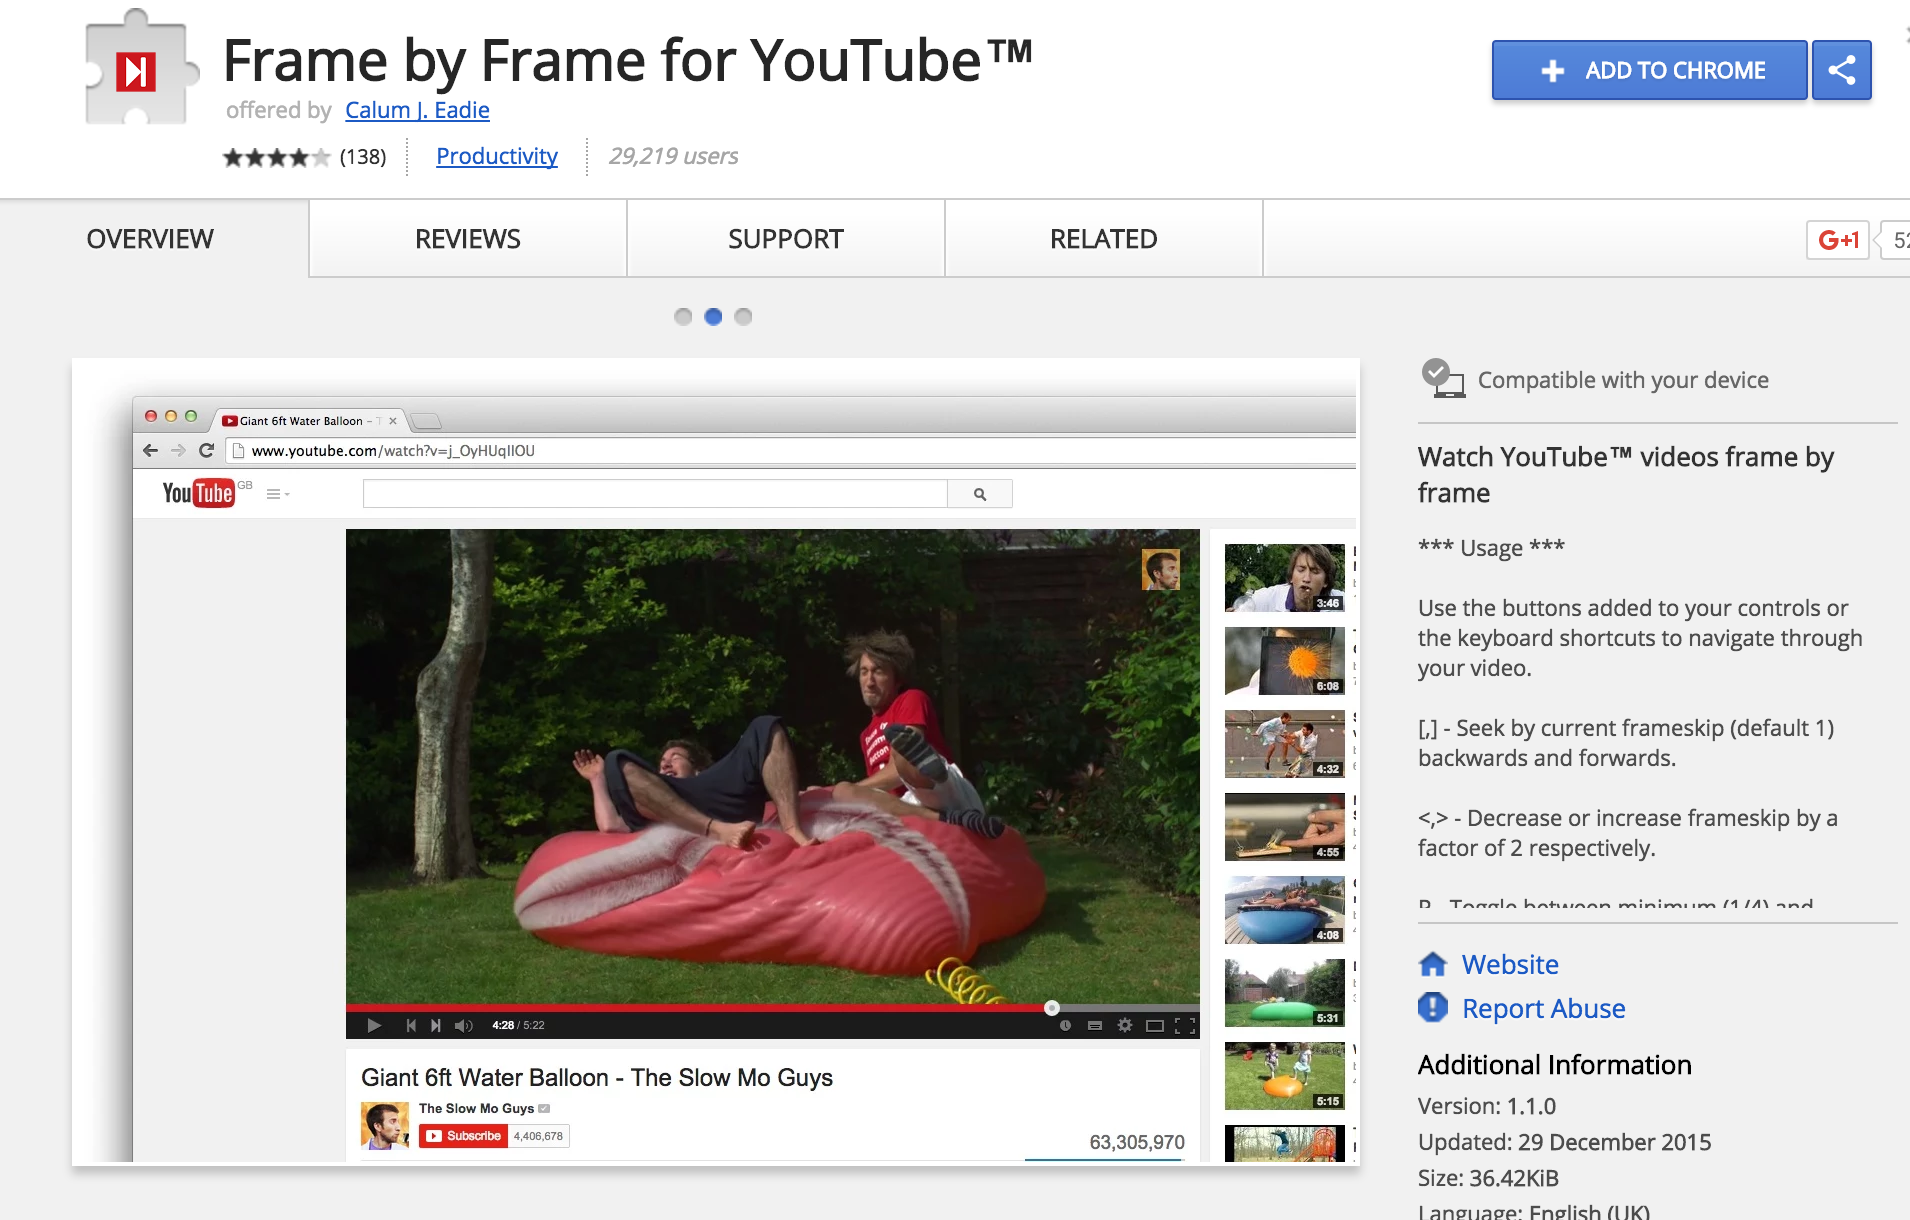Click the play button in the video player

[x=374, y=1025]
